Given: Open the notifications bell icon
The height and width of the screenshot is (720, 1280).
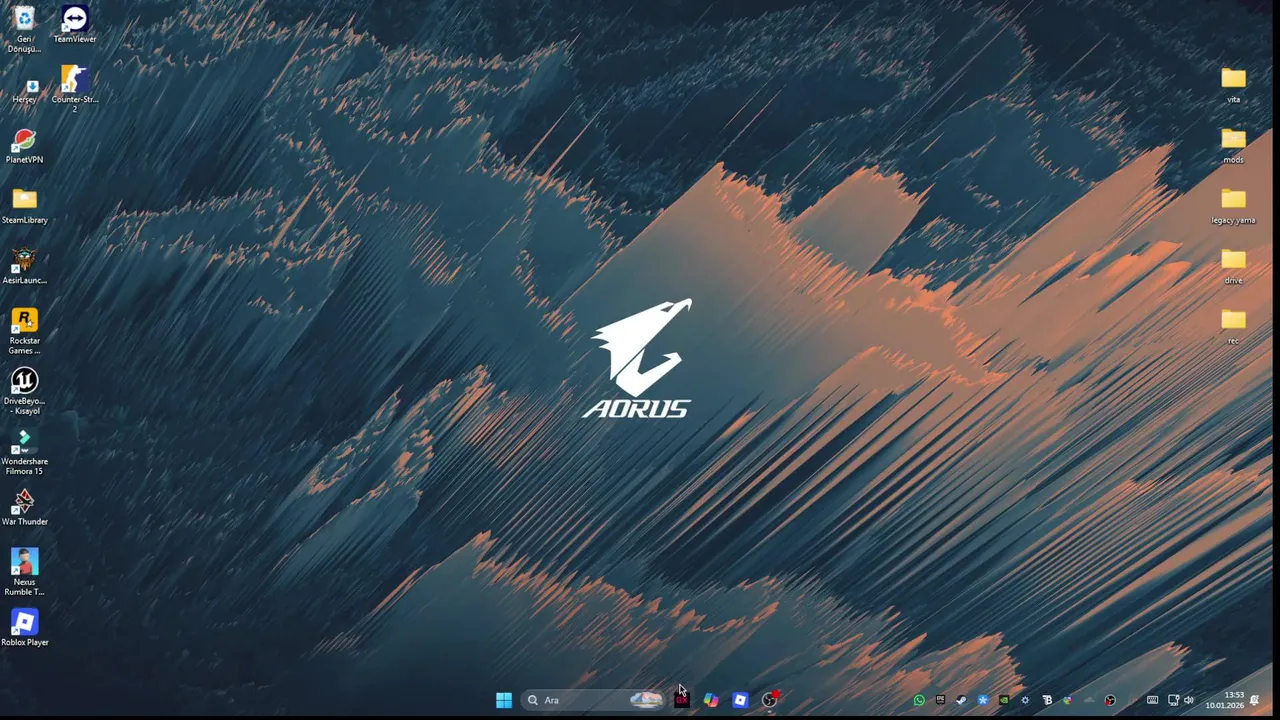Looking at the screenshot, I should click(1254, 700).
